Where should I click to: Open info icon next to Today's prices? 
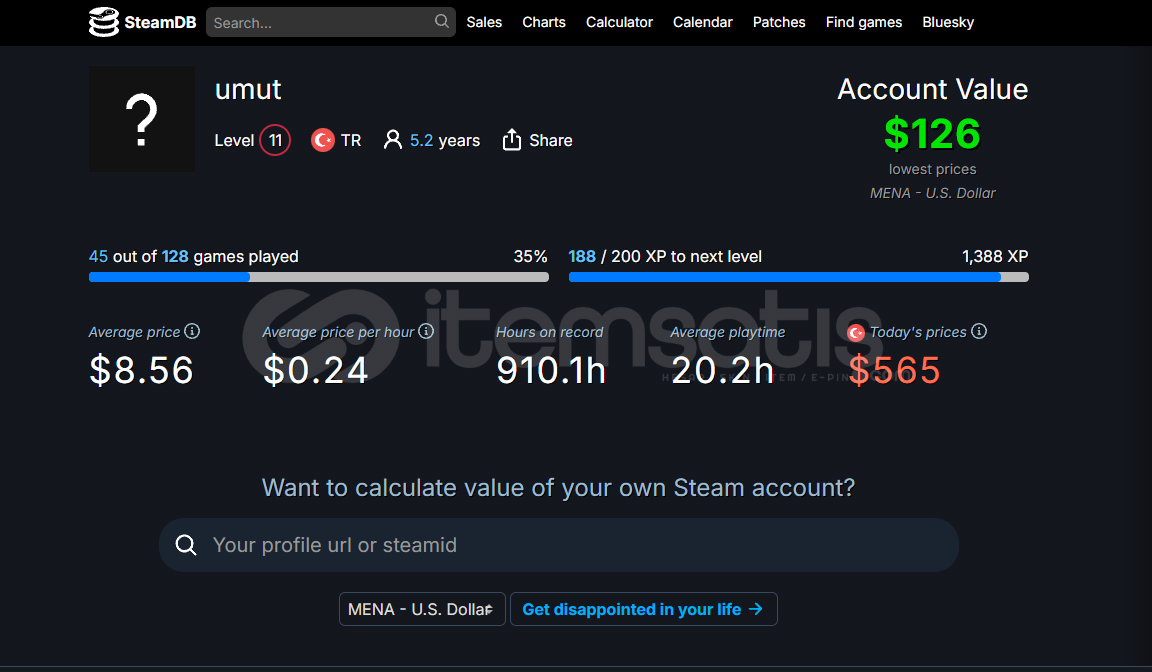(979, 331)
